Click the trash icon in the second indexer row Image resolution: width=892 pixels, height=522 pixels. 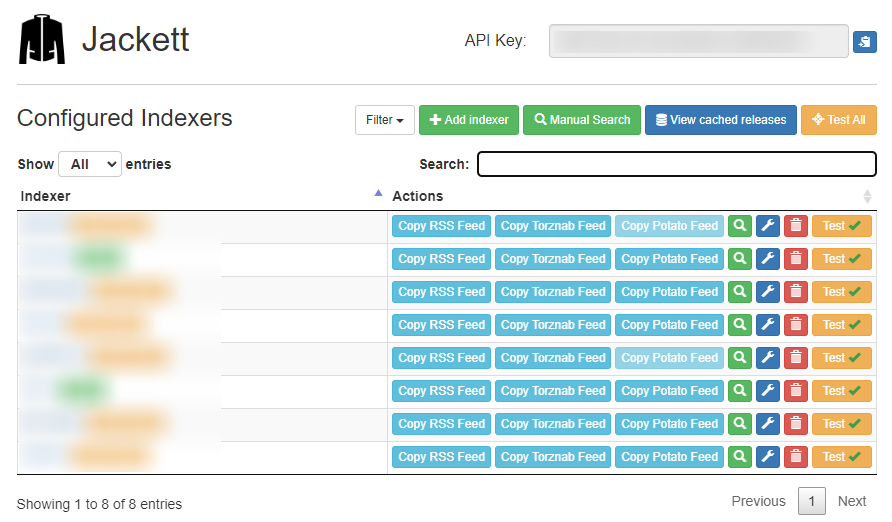pyautogui.click(x=796, y=259)
